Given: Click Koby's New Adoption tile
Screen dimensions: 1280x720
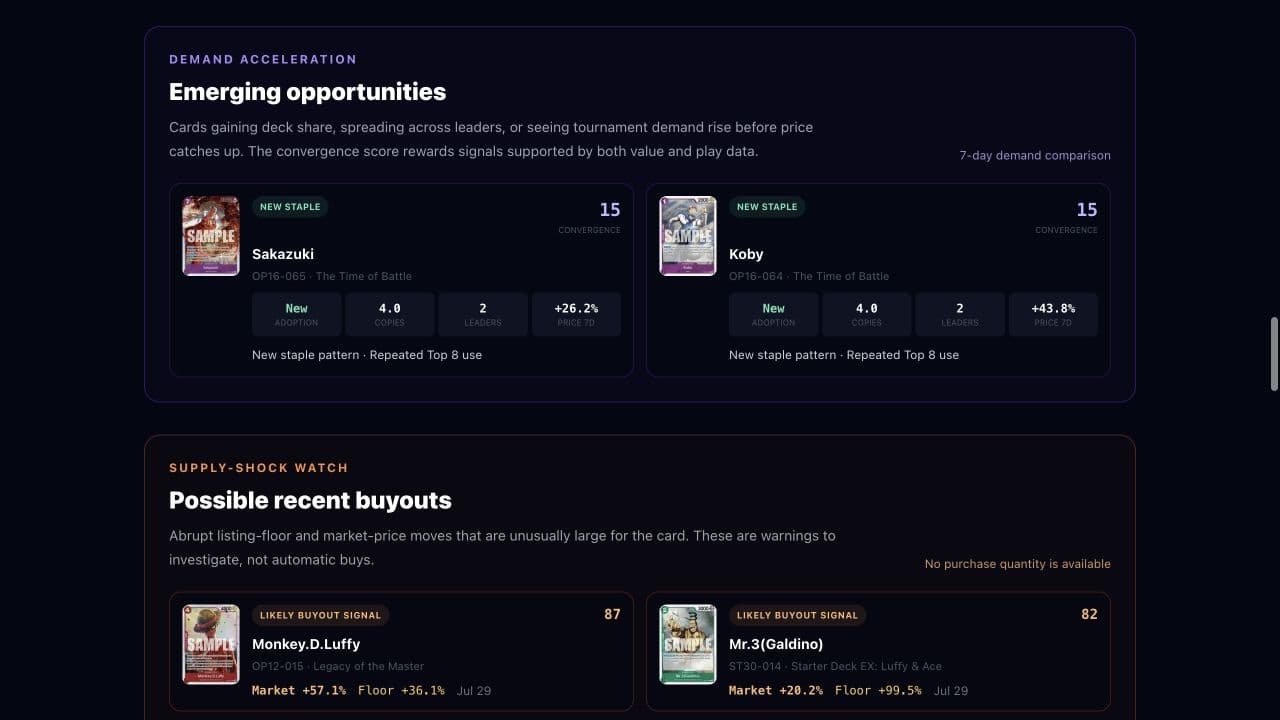Looking at the screenshot, I should [x=774, y=314].
